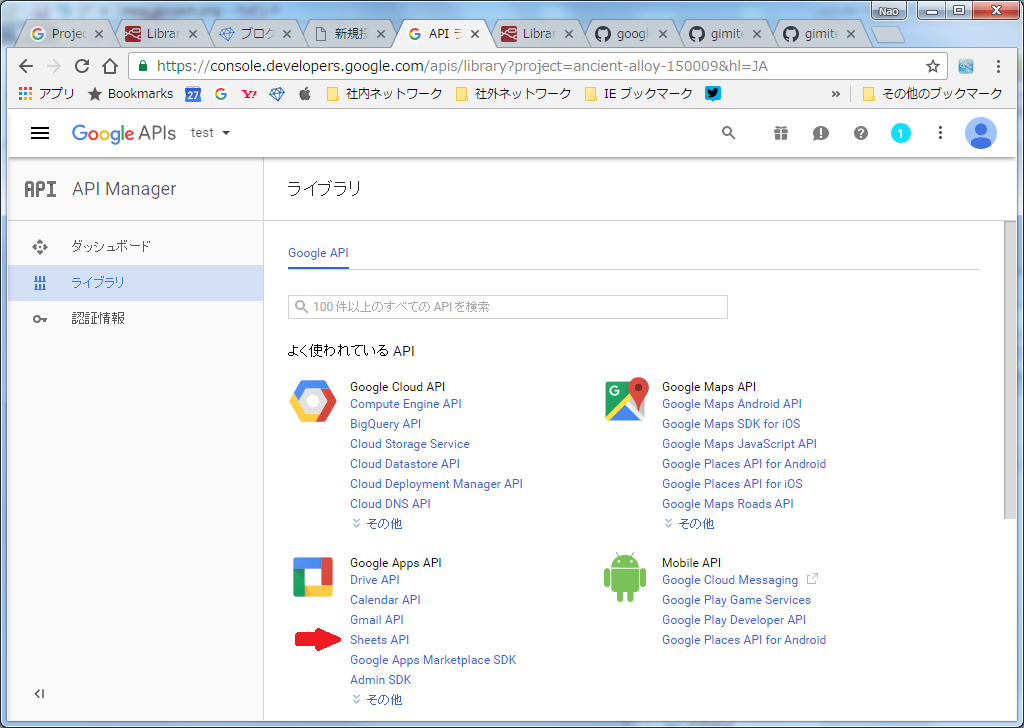Open the help question mark icon
The image size is (1024, 728).
861,133
